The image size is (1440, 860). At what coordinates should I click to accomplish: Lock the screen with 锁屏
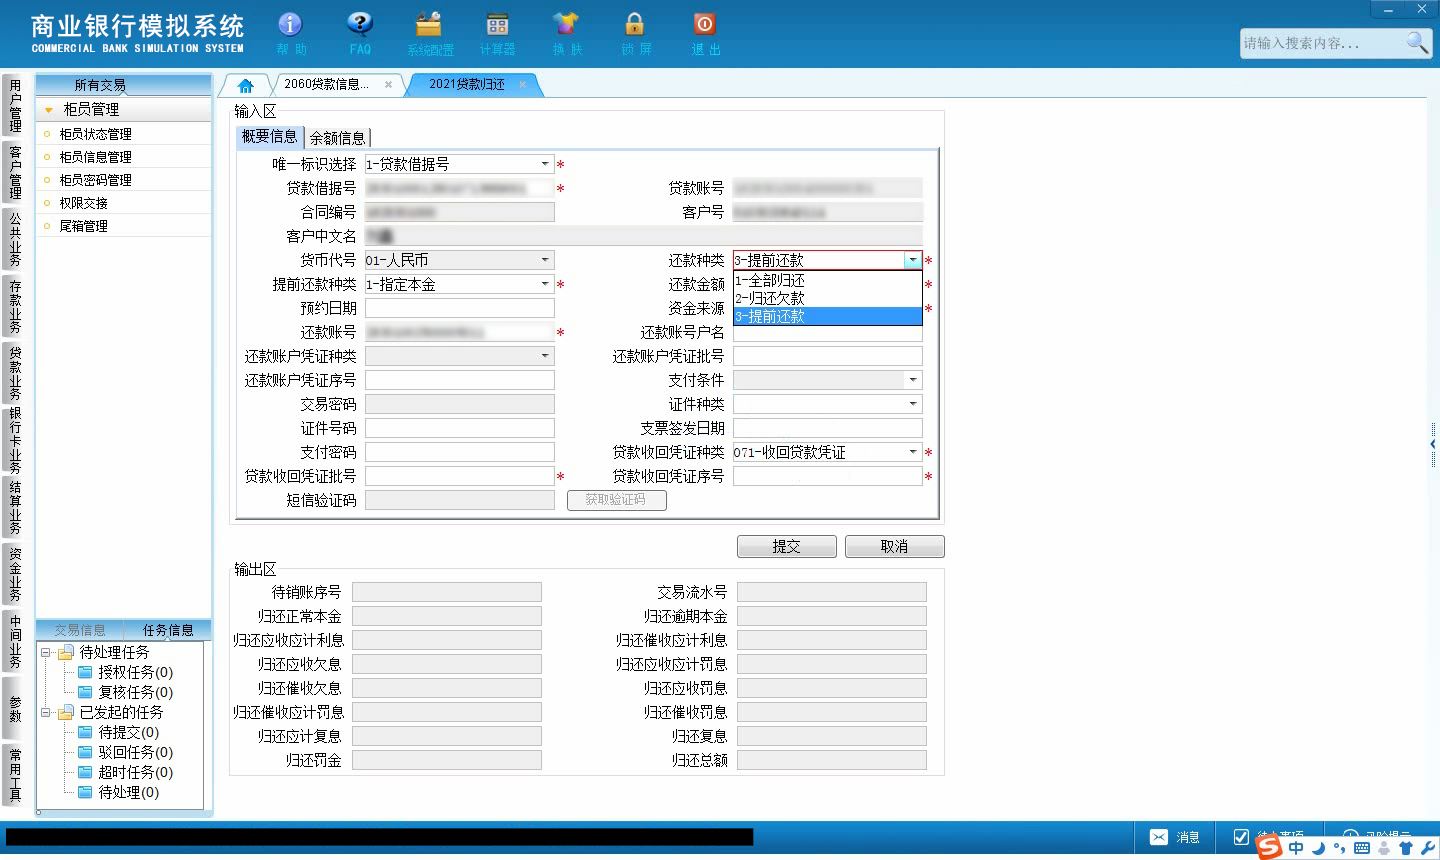(x=634, y=24)
